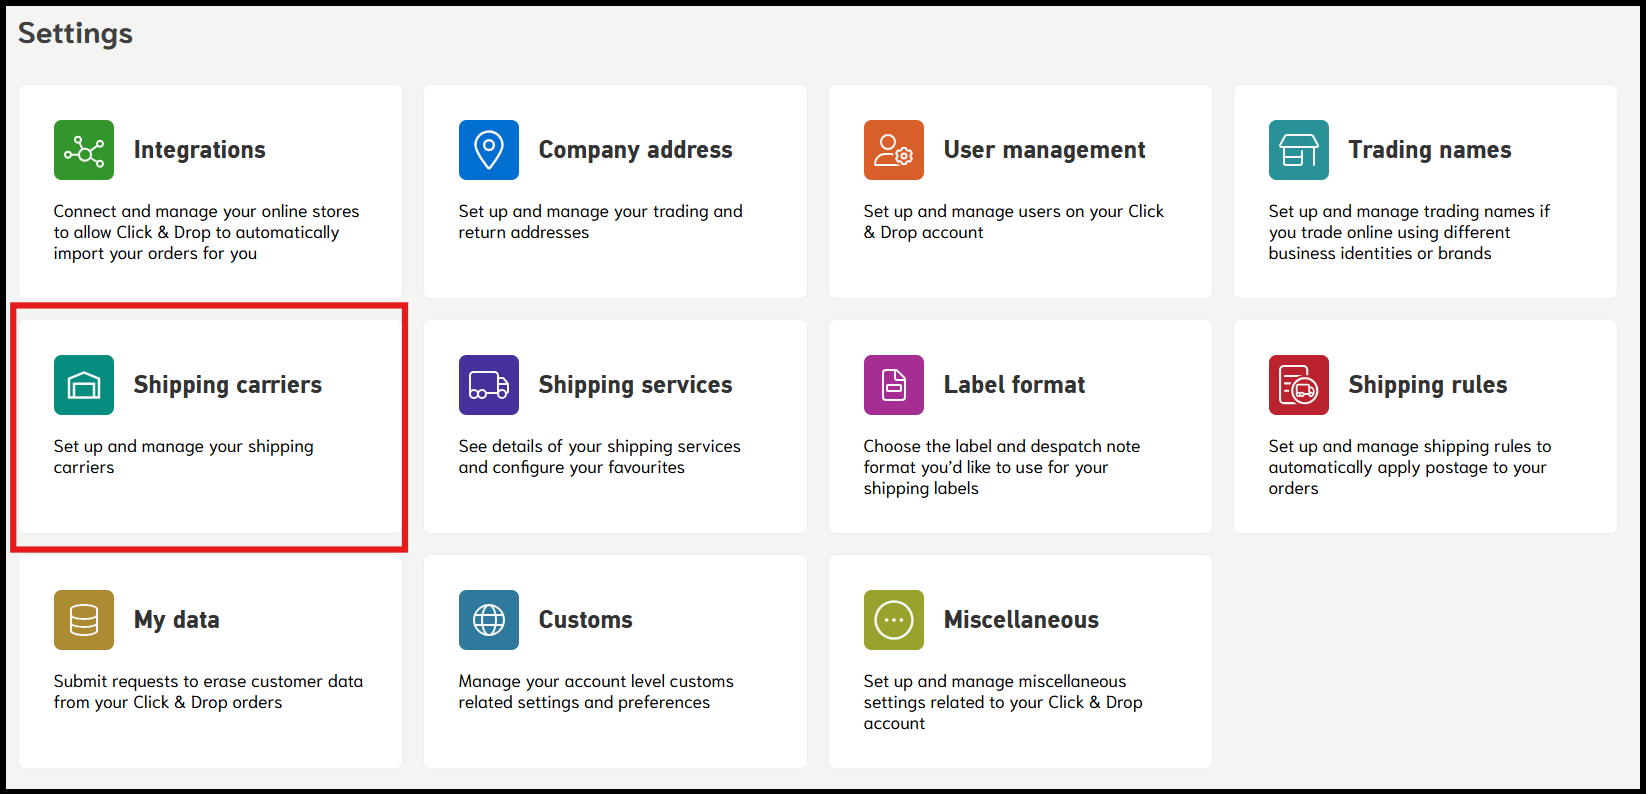The image size is (1646, 794).
Task: Go to User management heading
Action: [1044, 150]
